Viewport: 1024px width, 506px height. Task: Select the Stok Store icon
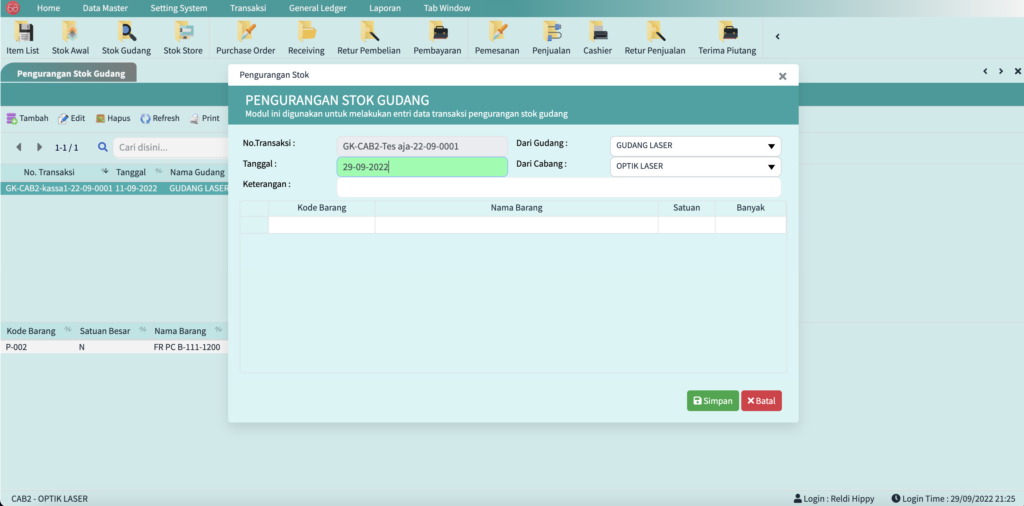coord(183,37)
